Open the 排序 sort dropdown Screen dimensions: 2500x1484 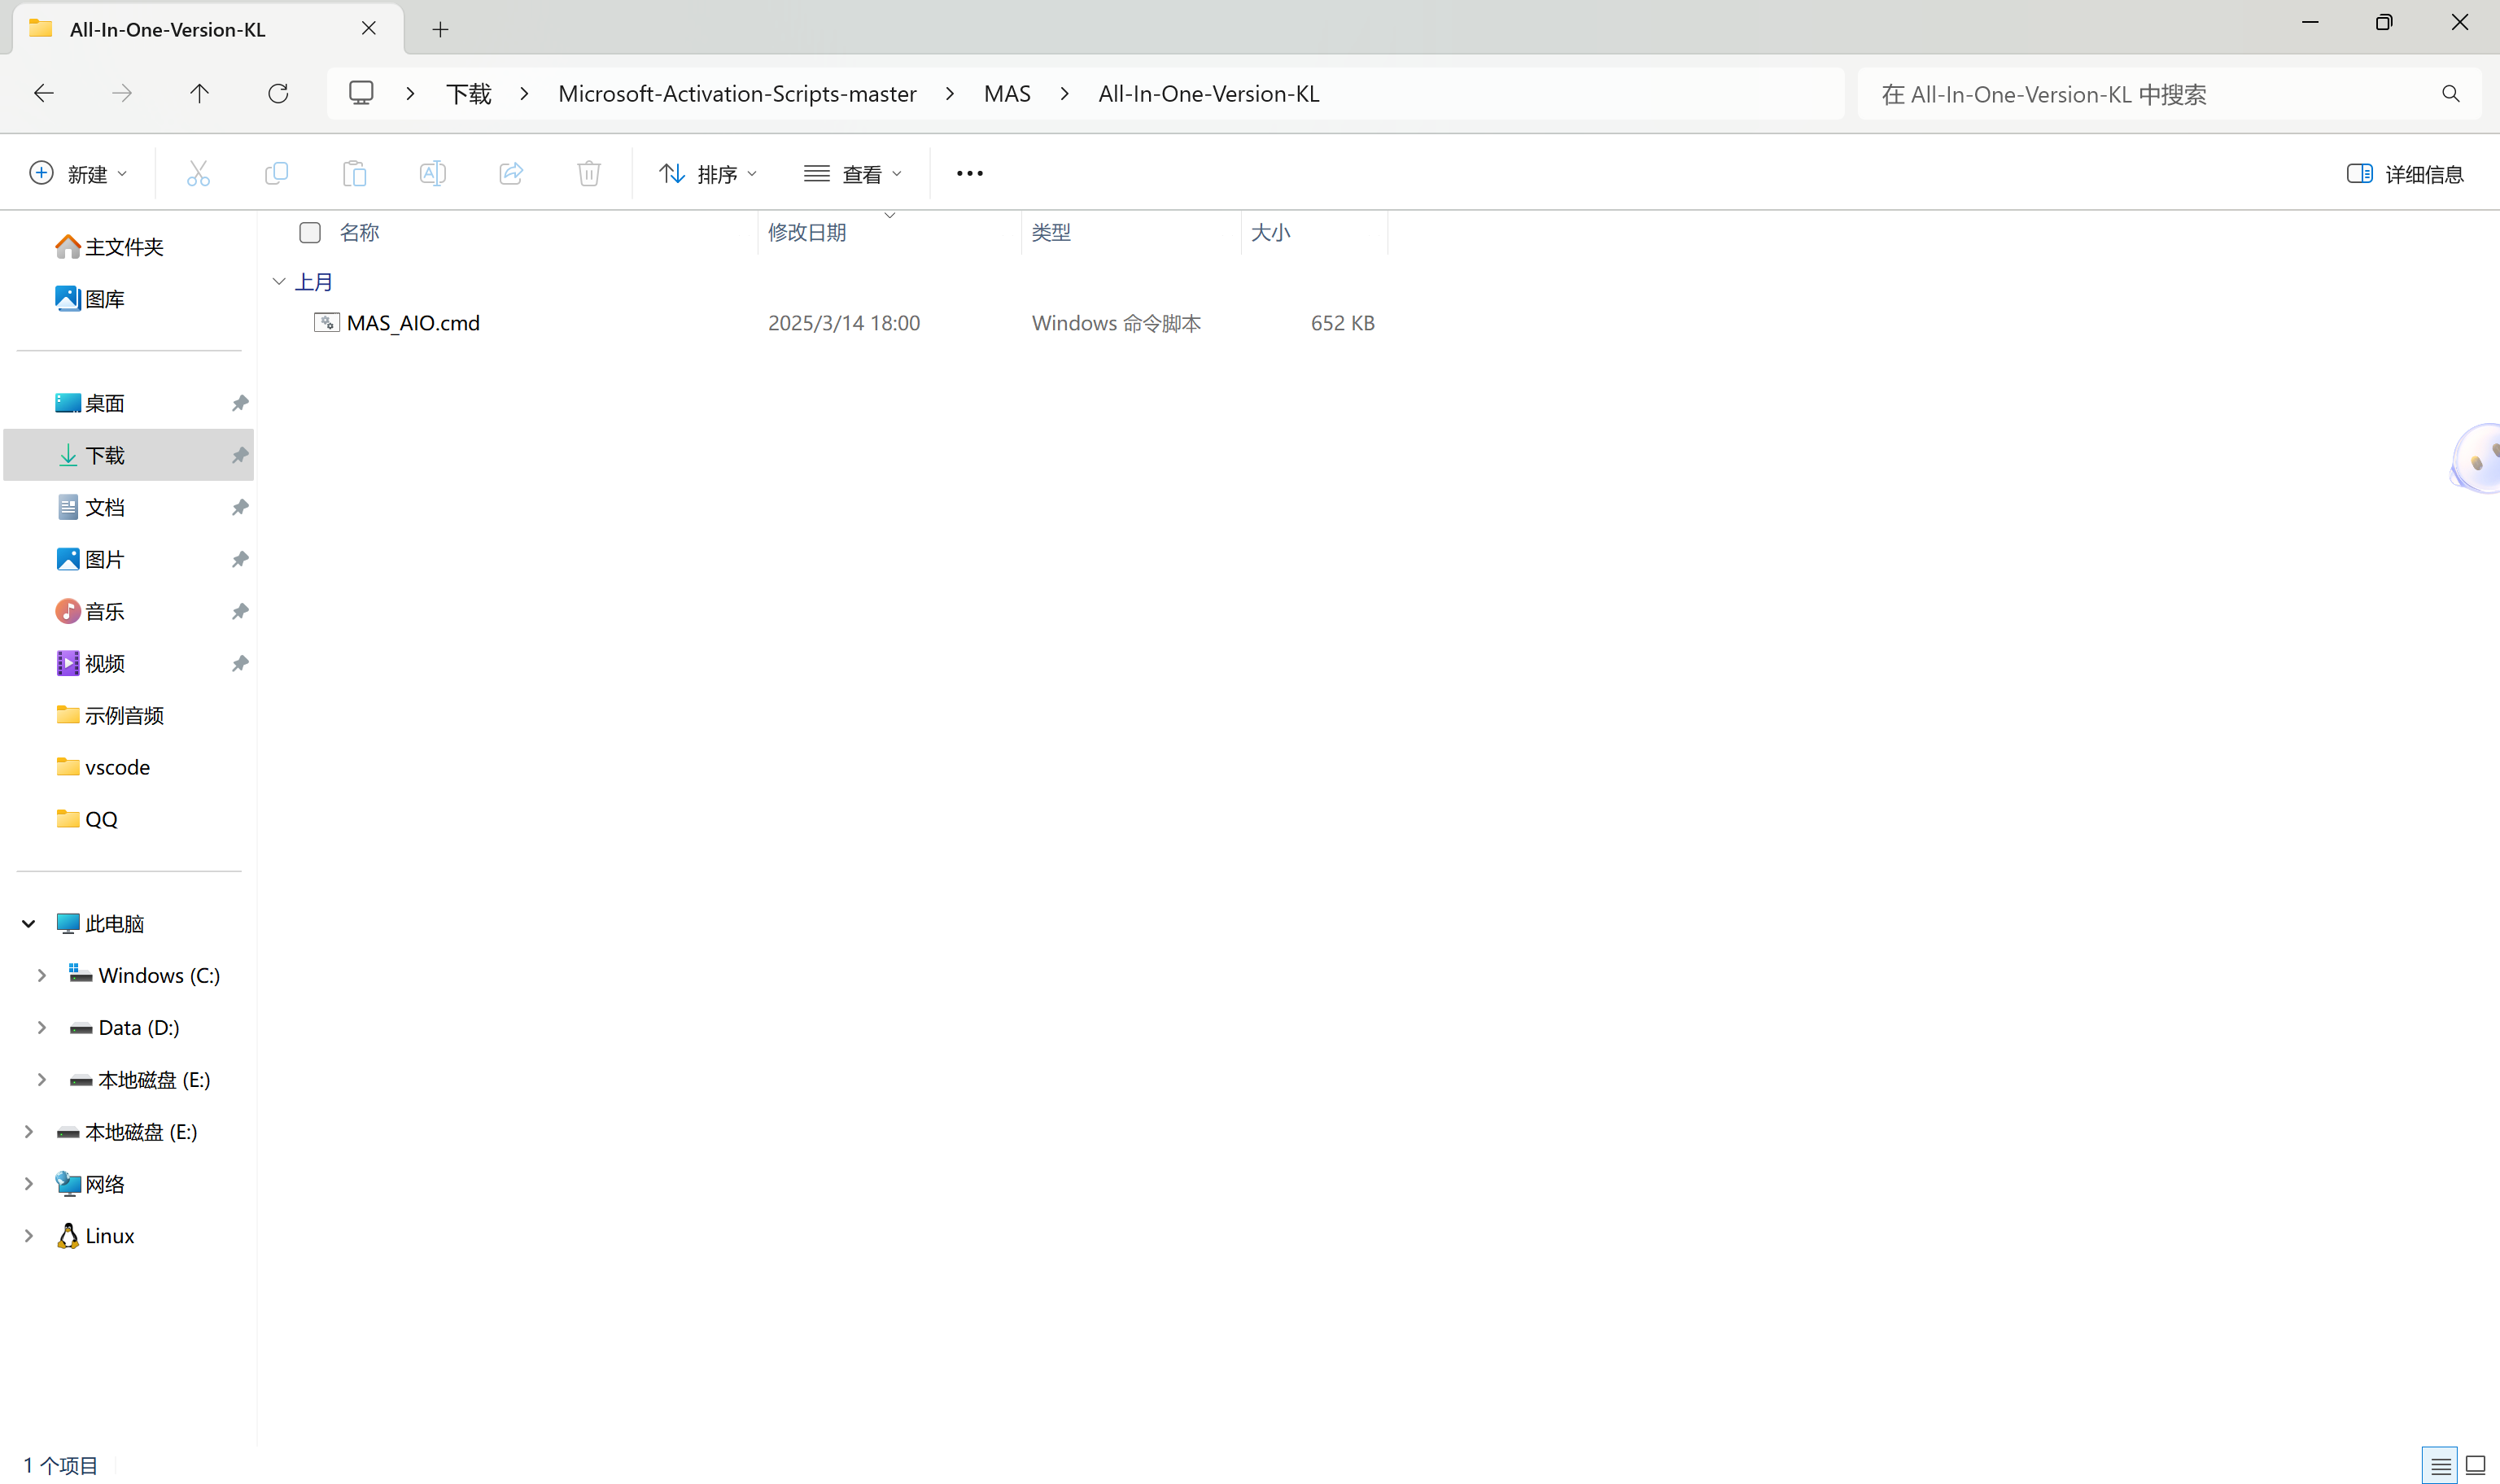pyautogui.click(x=708, y=173)
